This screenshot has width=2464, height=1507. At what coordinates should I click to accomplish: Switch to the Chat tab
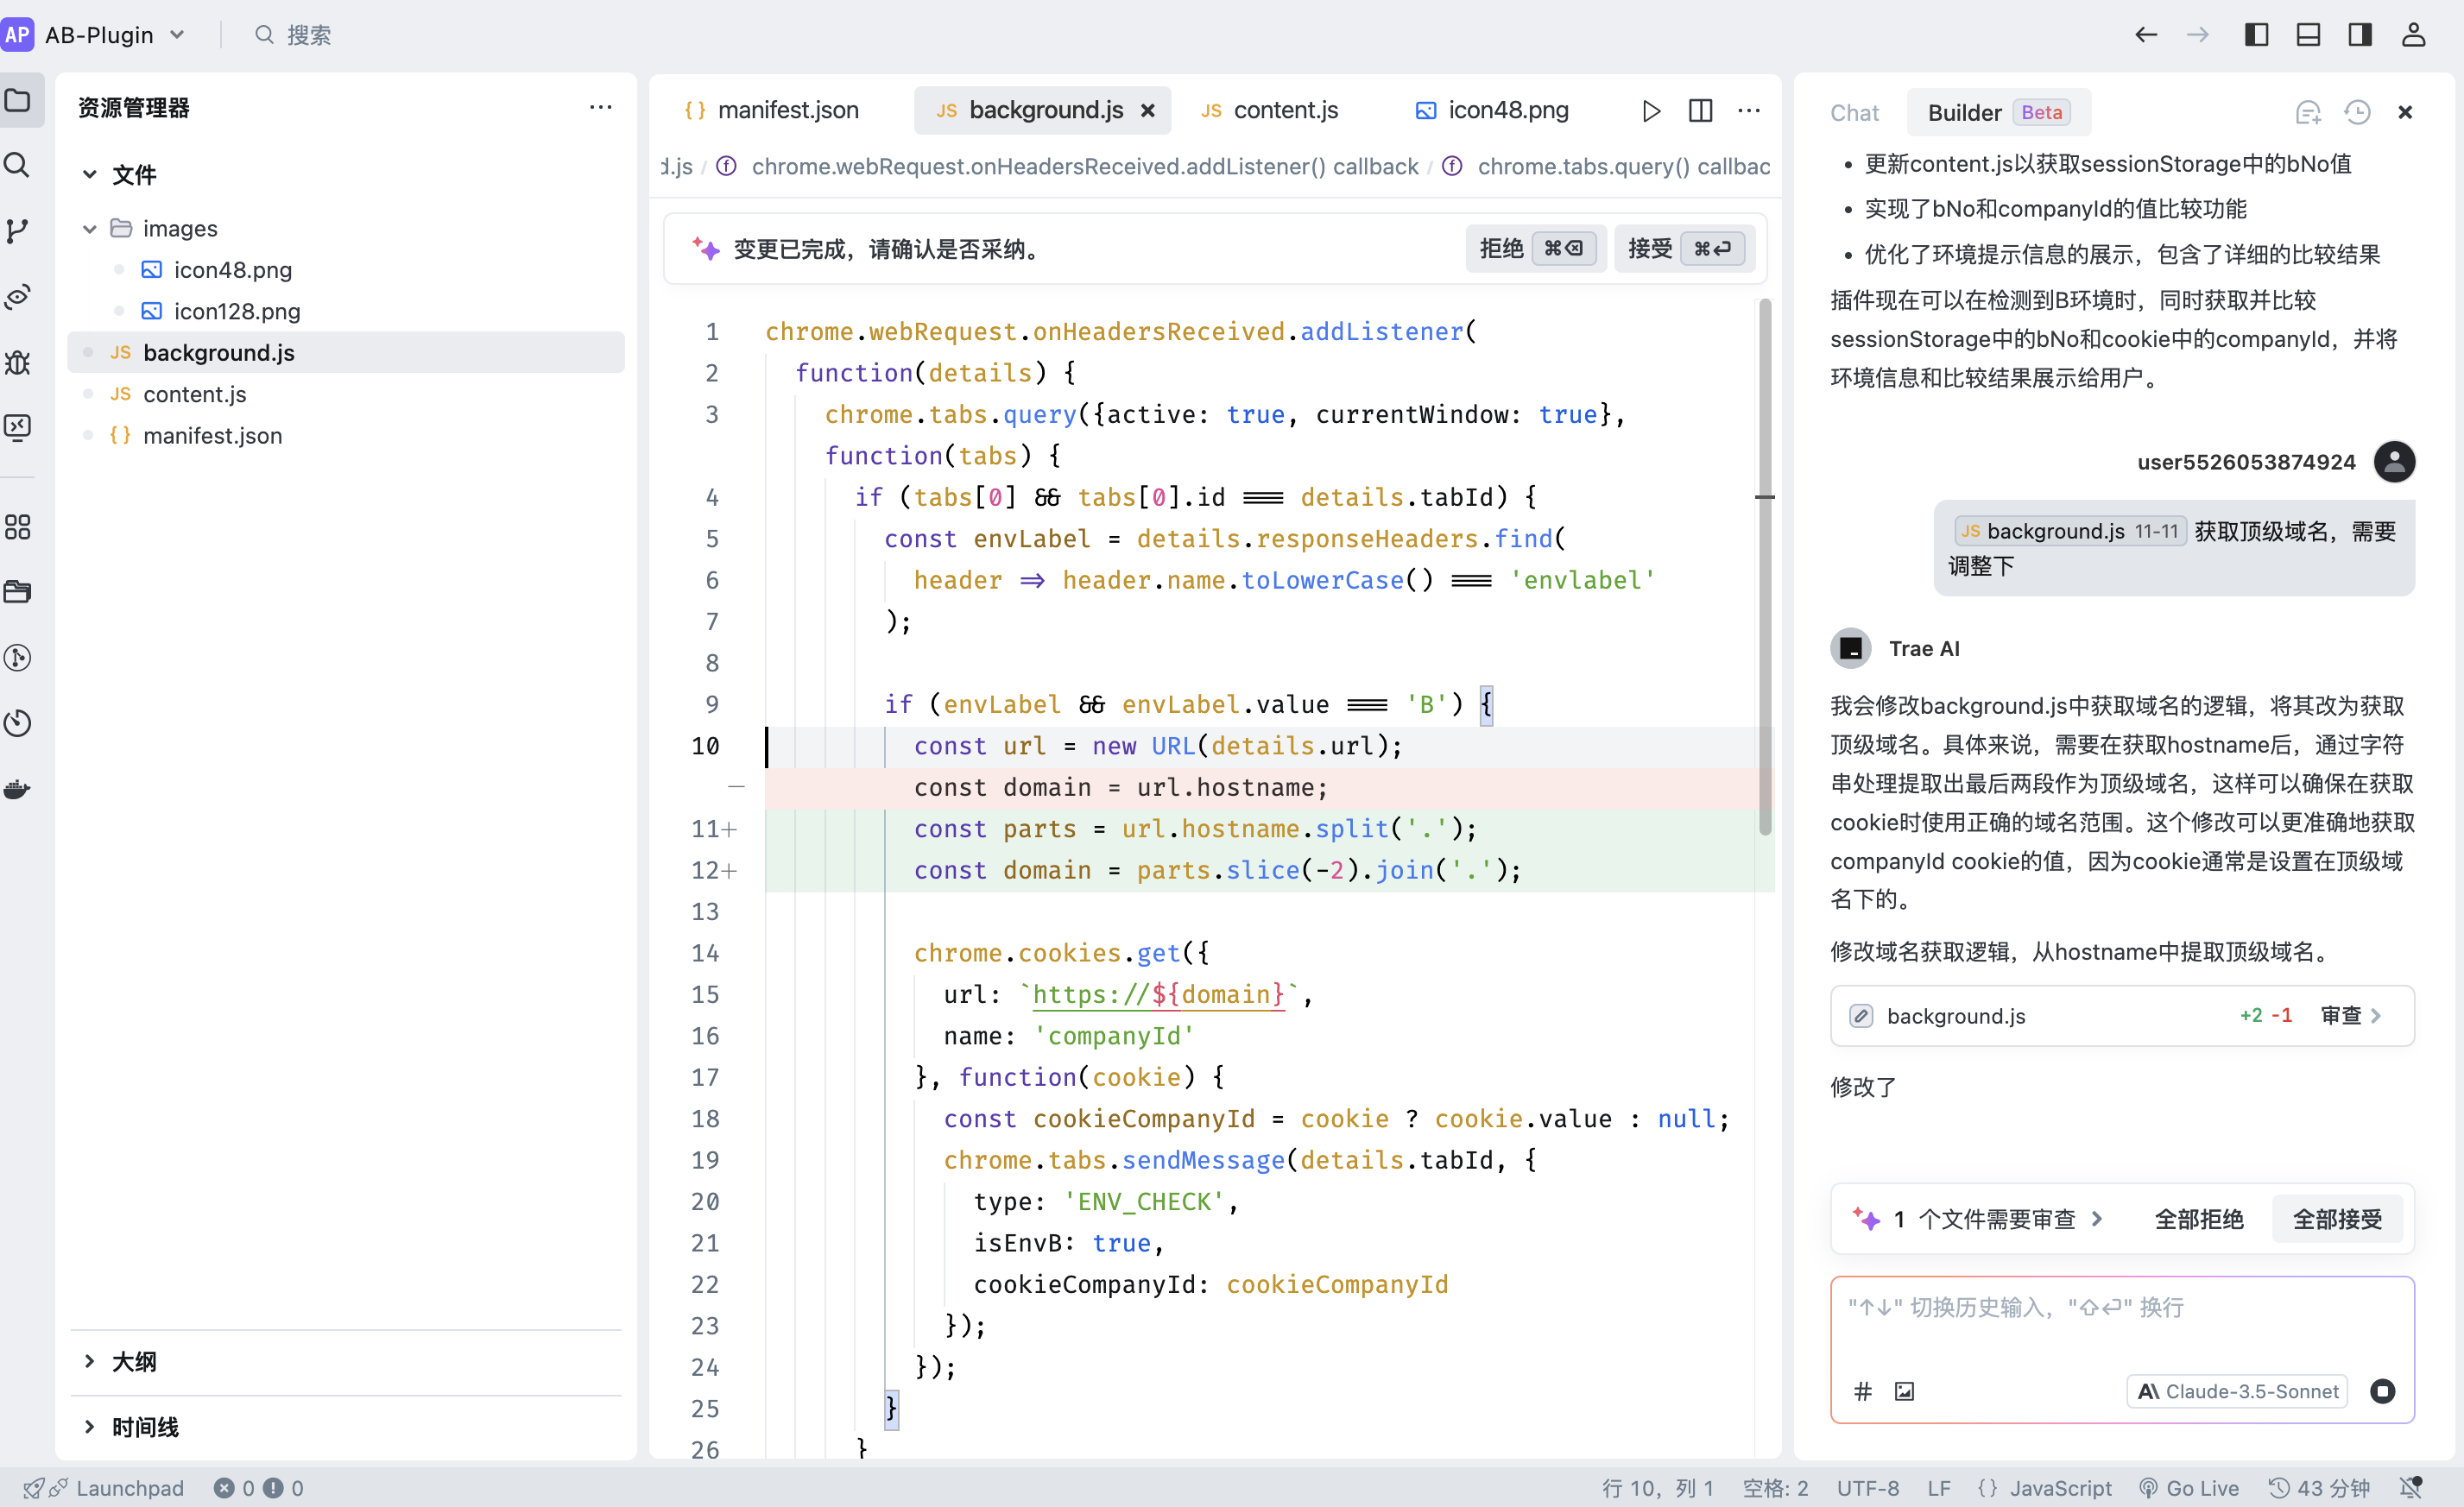1854,113
